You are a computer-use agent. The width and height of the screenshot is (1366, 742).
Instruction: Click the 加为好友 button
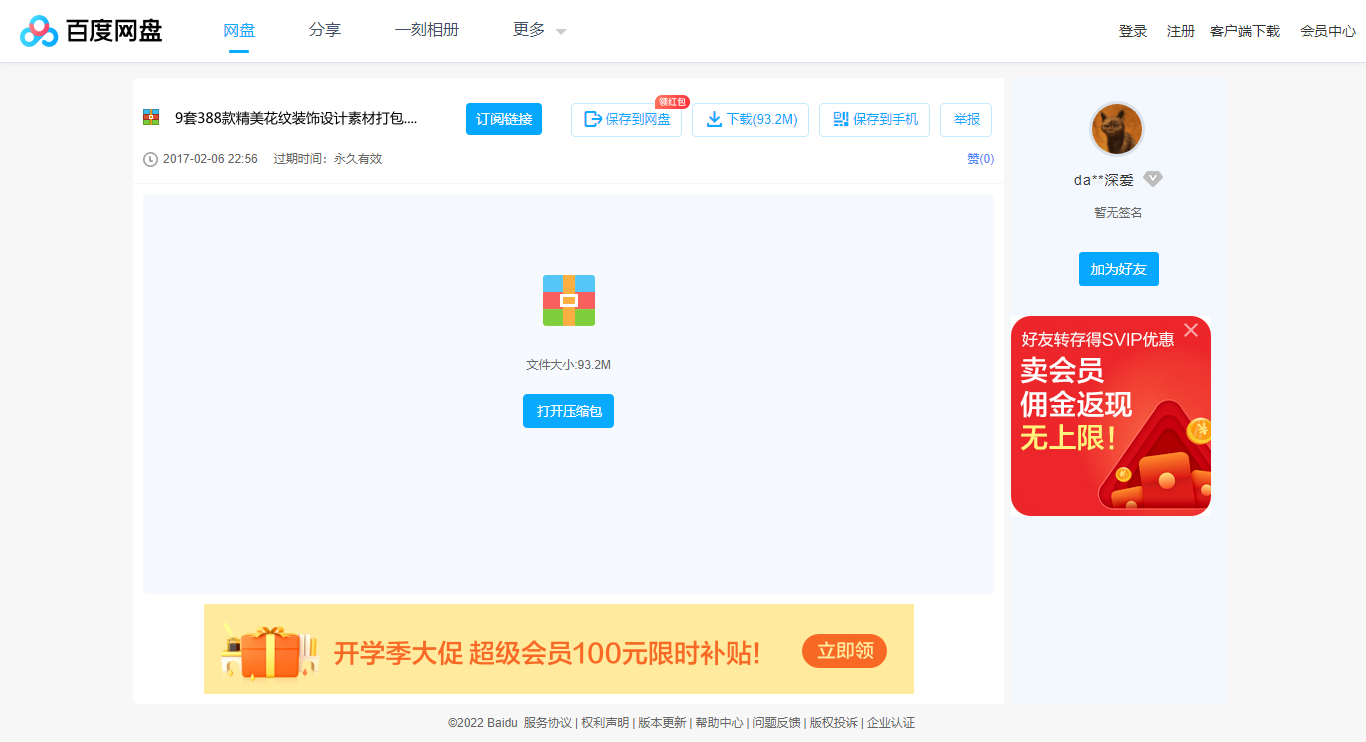coord(1118,268)
